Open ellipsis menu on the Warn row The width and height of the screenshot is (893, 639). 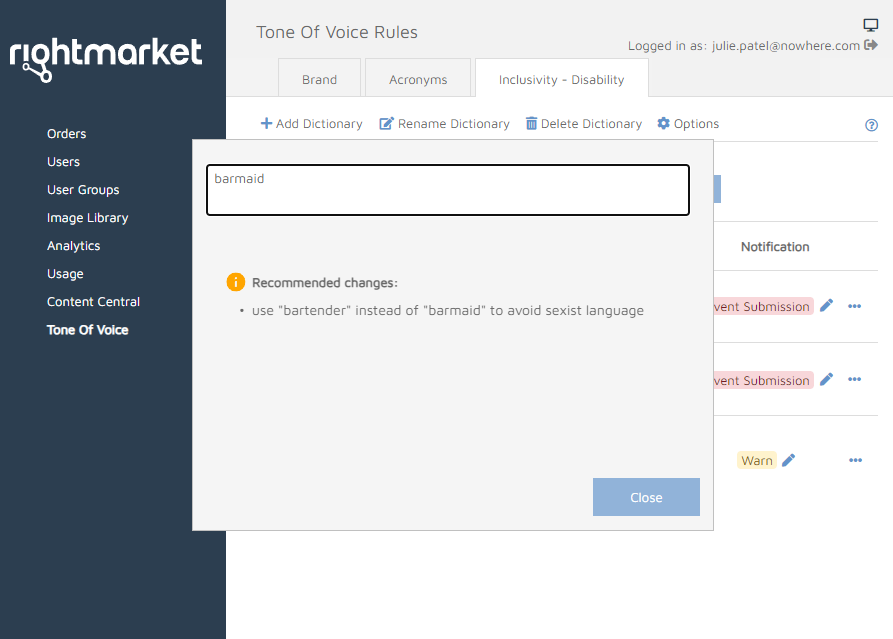pyautogui.click(x=855, y=460)
